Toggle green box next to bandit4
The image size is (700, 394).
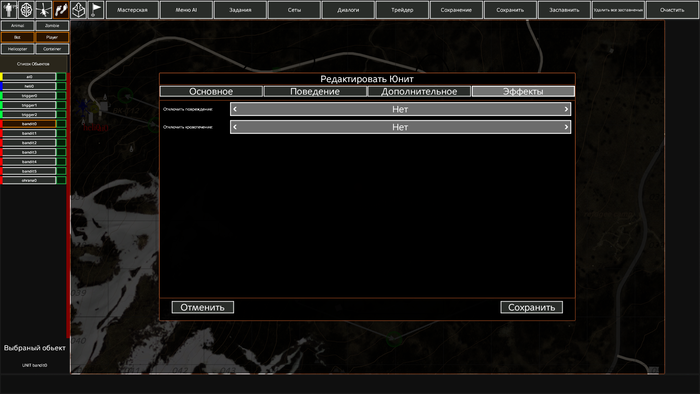61,162
